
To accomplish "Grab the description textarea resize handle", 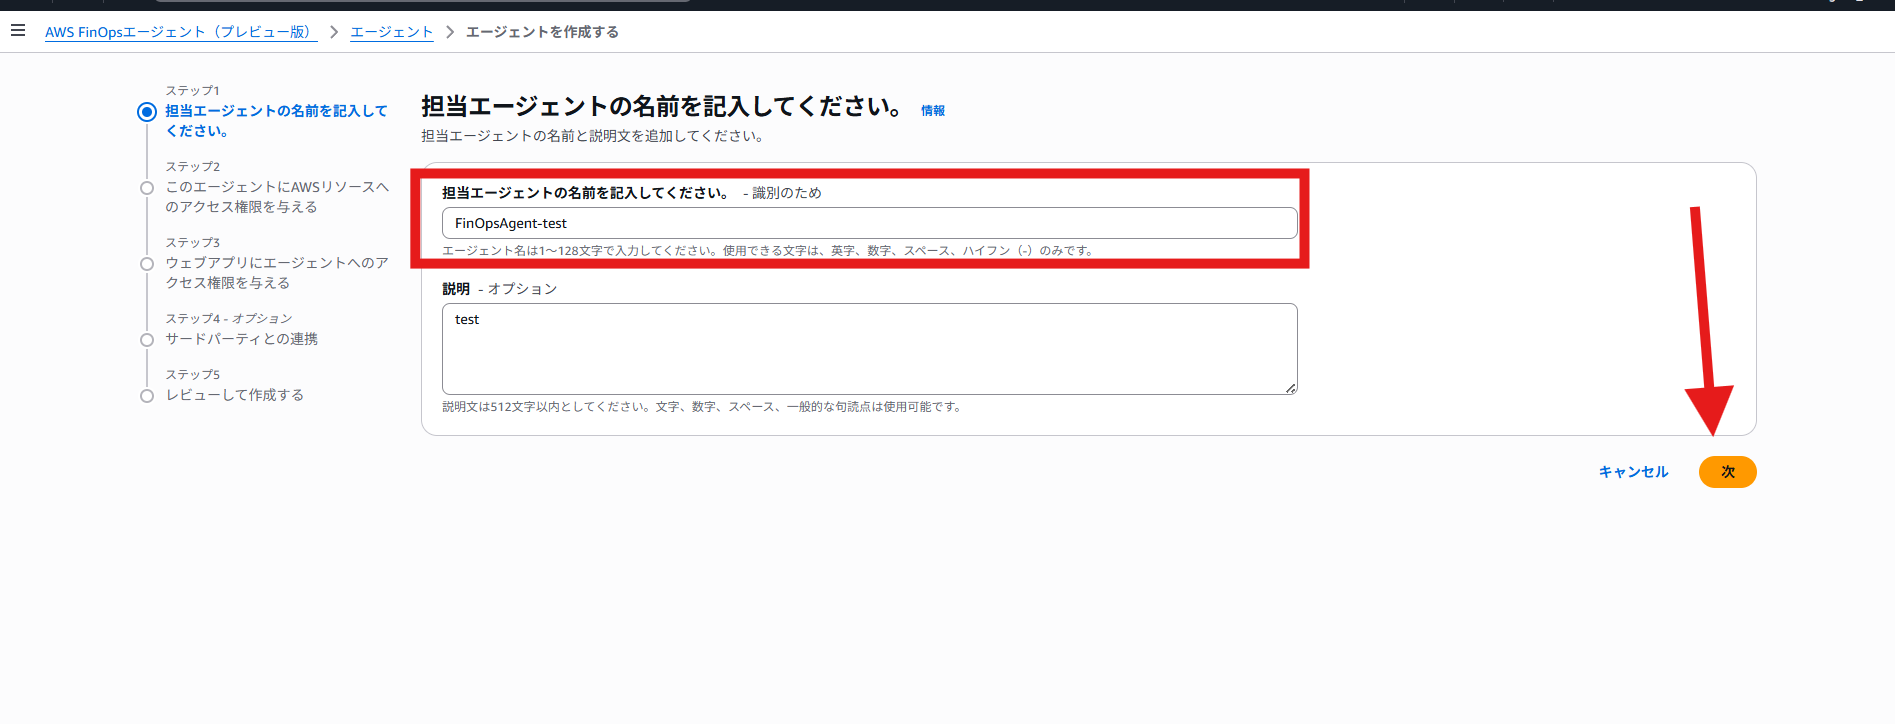I will point(1291,388).
